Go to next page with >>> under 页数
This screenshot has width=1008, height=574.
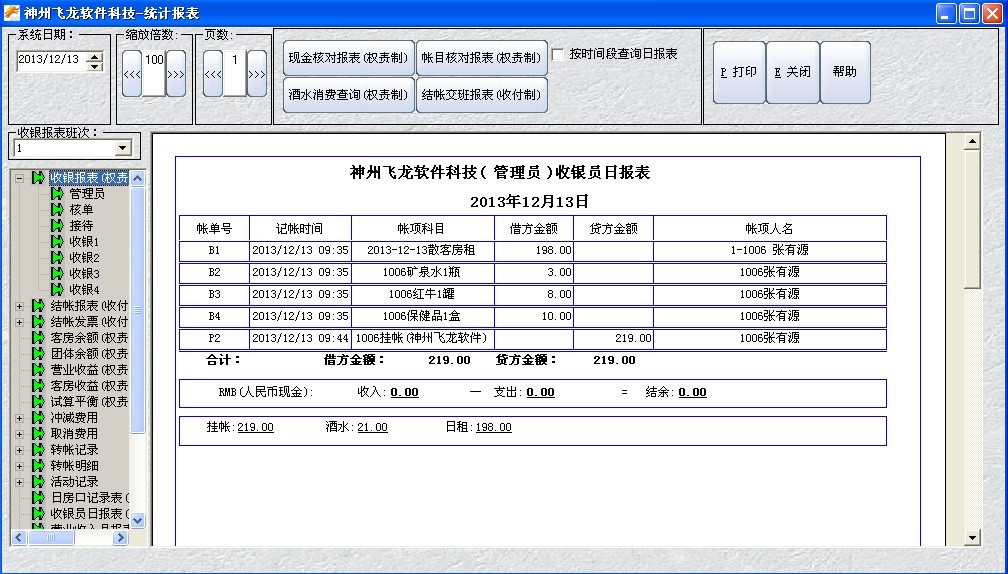point(256,74)
